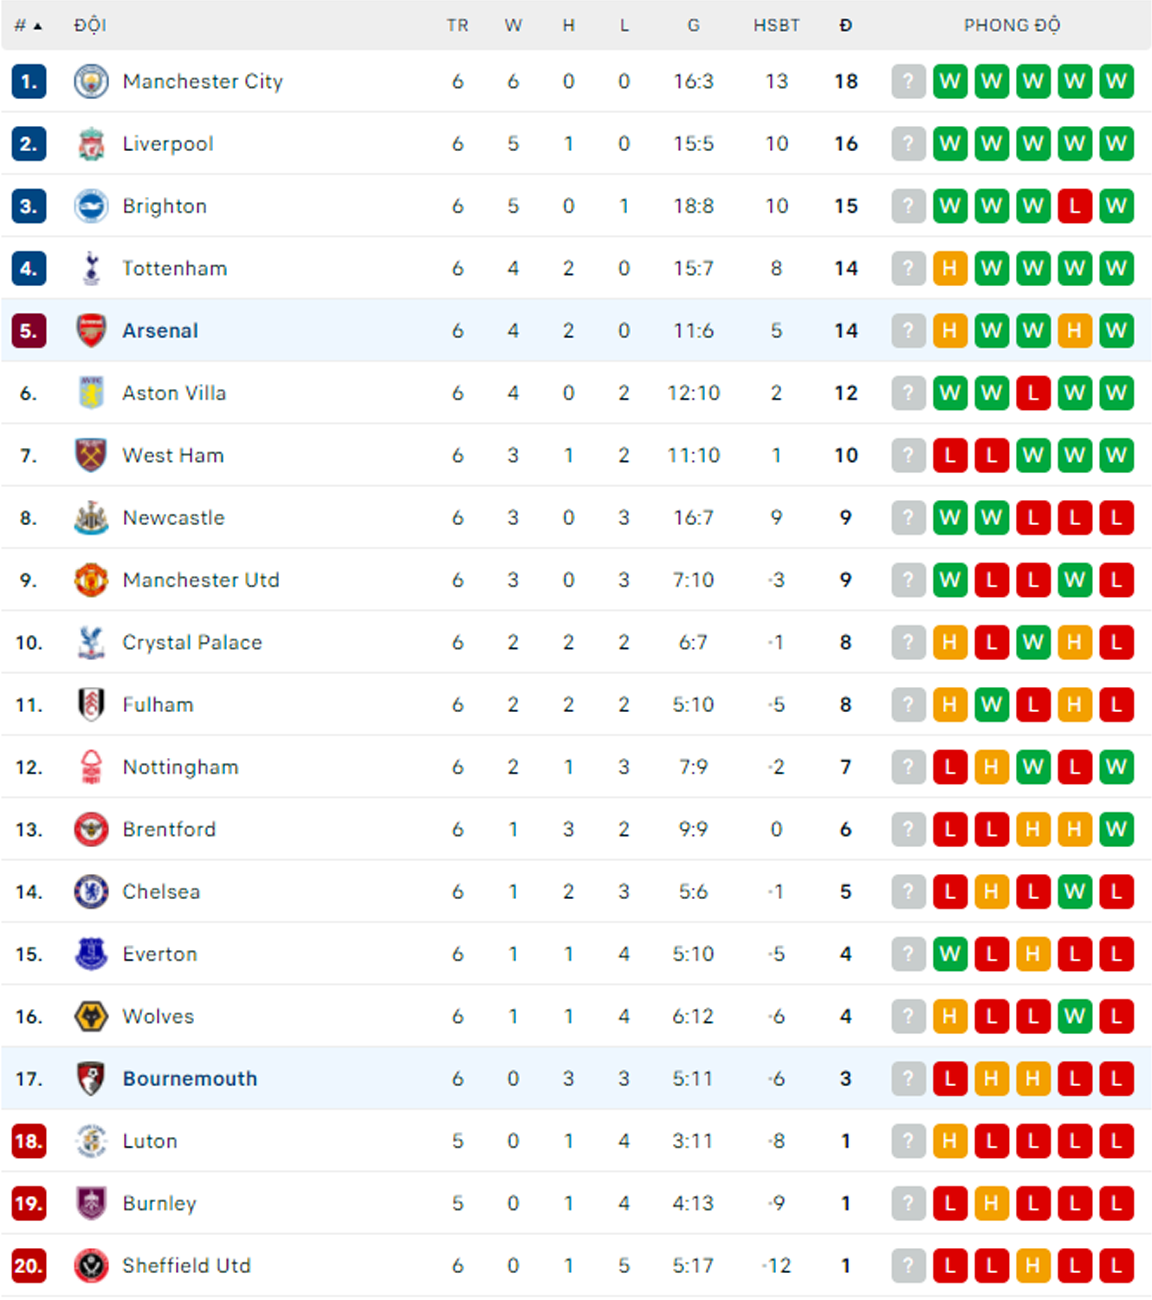The width and height of the screenshot is (1152, 1300).
Task: Open the Brighton team link
Action: [165, 206]
